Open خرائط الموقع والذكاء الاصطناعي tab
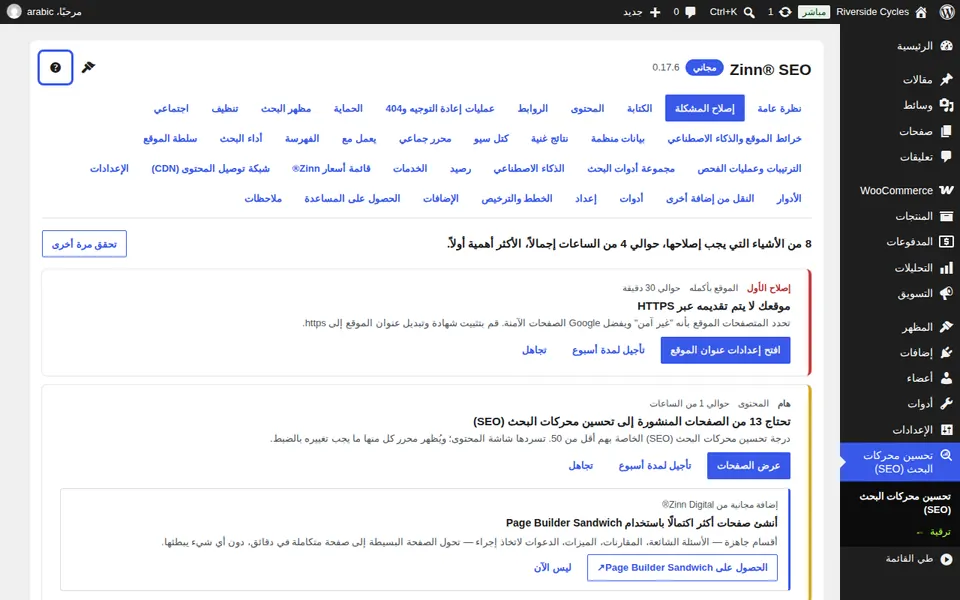 point(734,138)
